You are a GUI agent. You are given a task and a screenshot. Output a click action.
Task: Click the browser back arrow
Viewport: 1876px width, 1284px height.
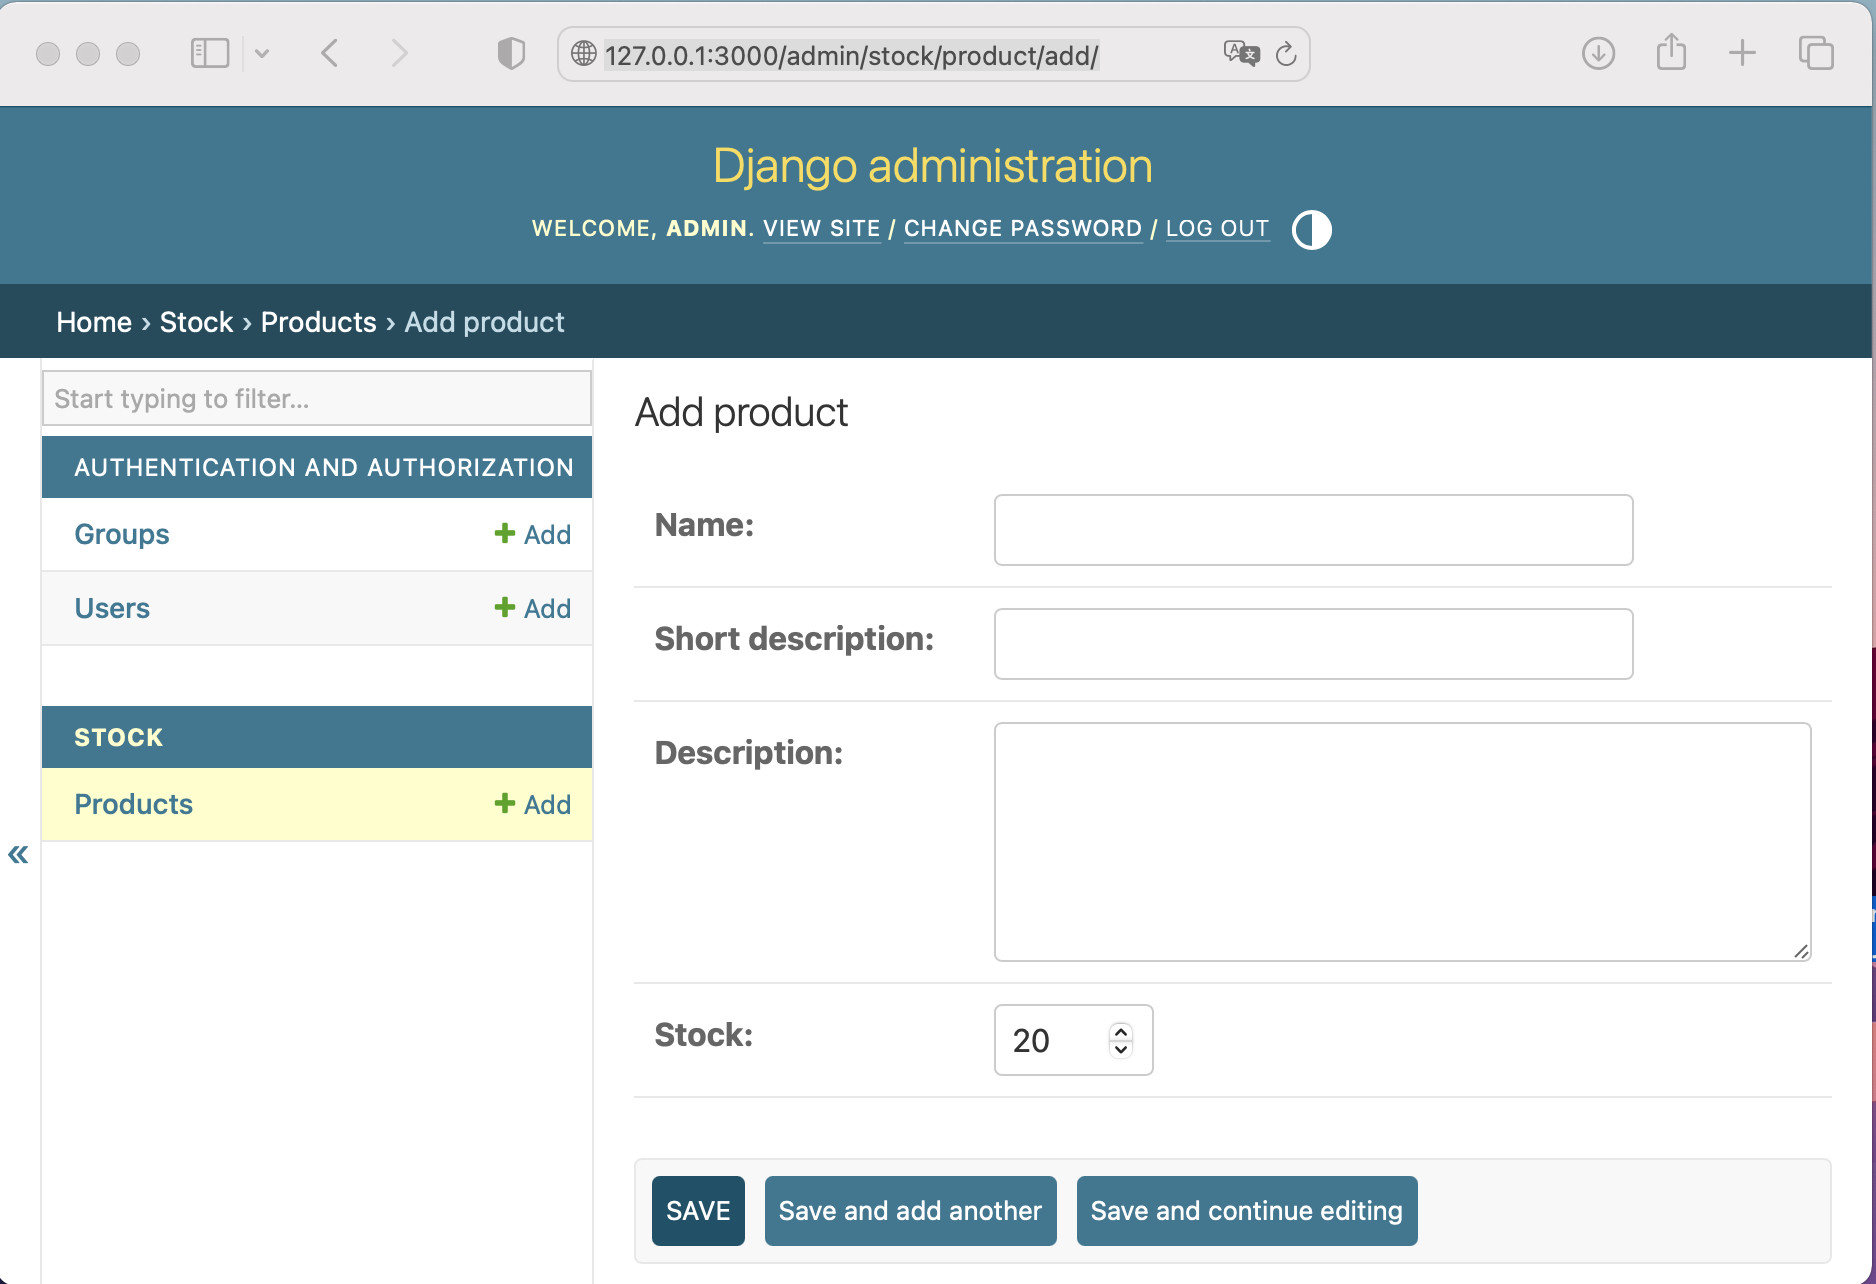(x=330, y=53)
